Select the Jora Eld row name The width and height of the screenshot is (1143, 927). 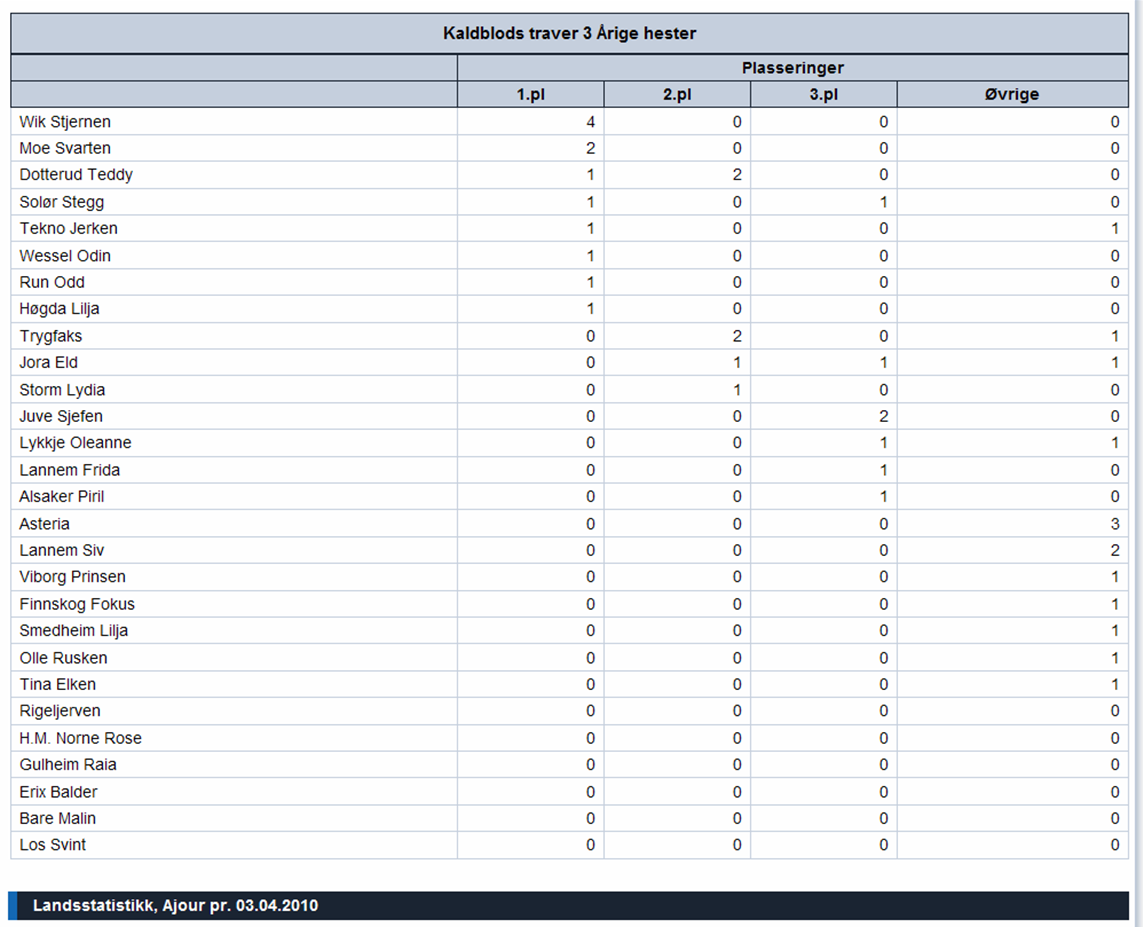pos(48,362)
